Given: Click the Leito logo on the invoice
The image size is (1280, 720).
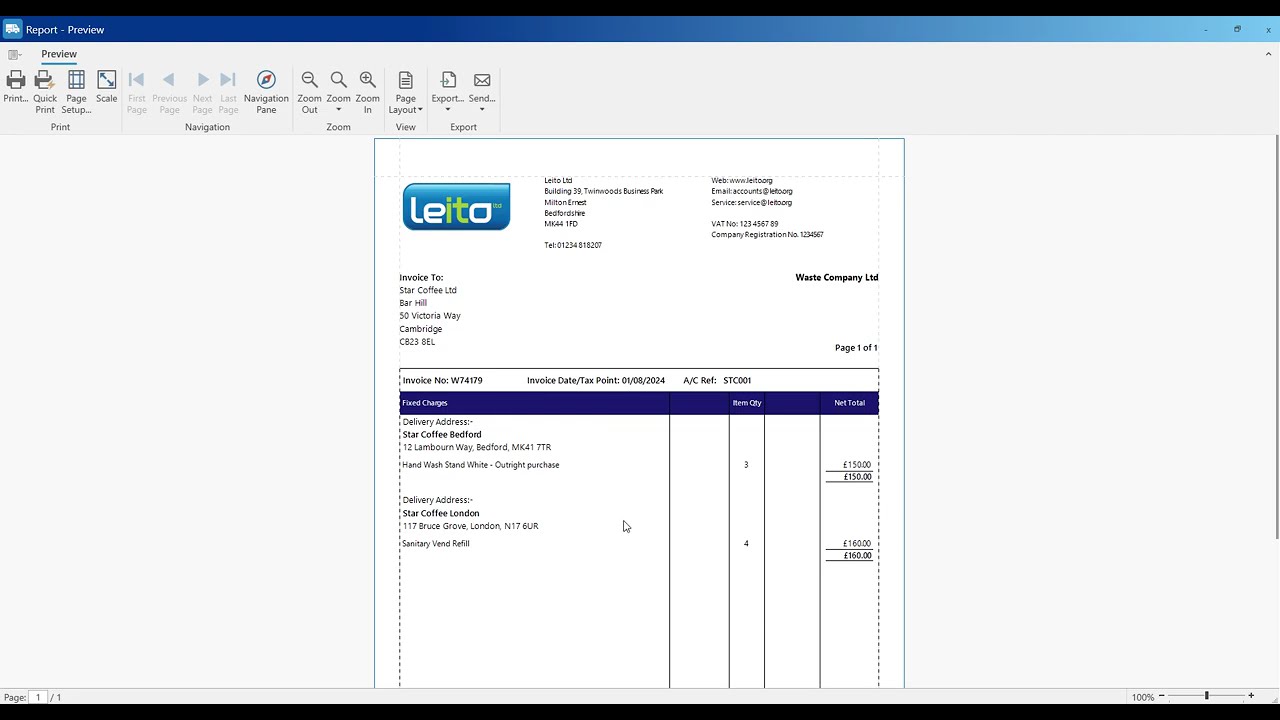Looking at the screenshot, I should tap(456, 206).
